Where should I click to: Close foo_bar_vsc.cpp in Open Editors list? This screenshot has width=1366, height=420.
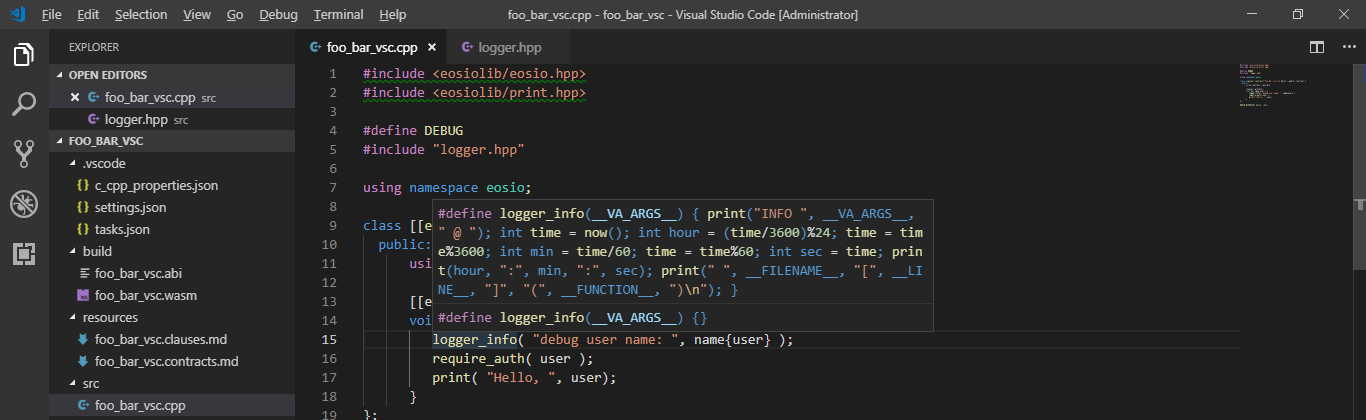[x=75, y=97]
